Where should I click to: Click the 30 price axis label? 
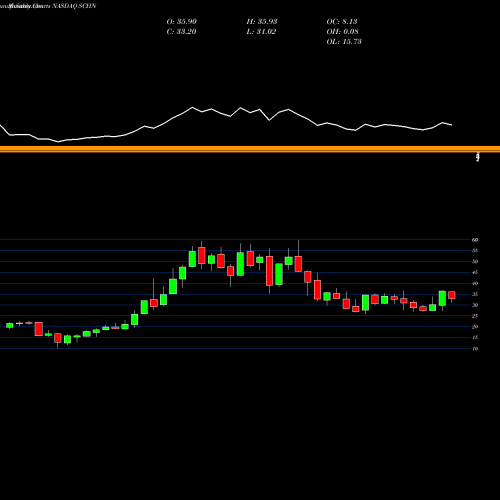(475, 305)
